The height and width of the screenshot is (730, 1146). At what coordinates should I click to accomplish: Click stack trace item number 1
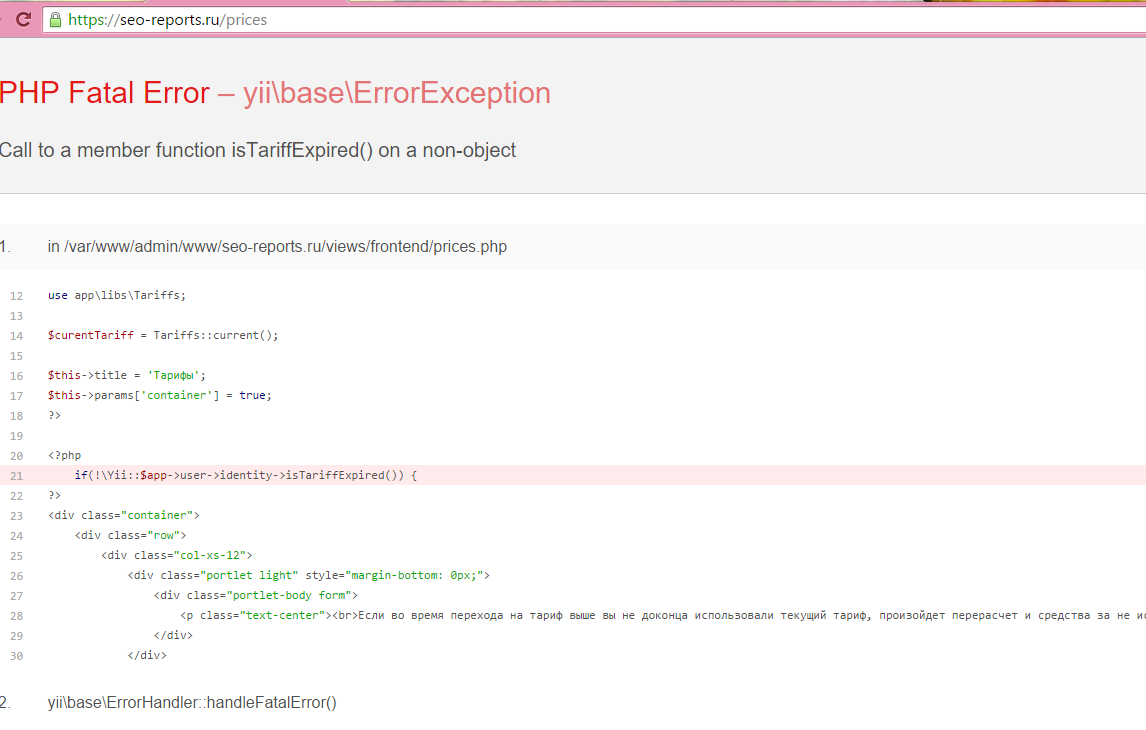tap(5, 247)
